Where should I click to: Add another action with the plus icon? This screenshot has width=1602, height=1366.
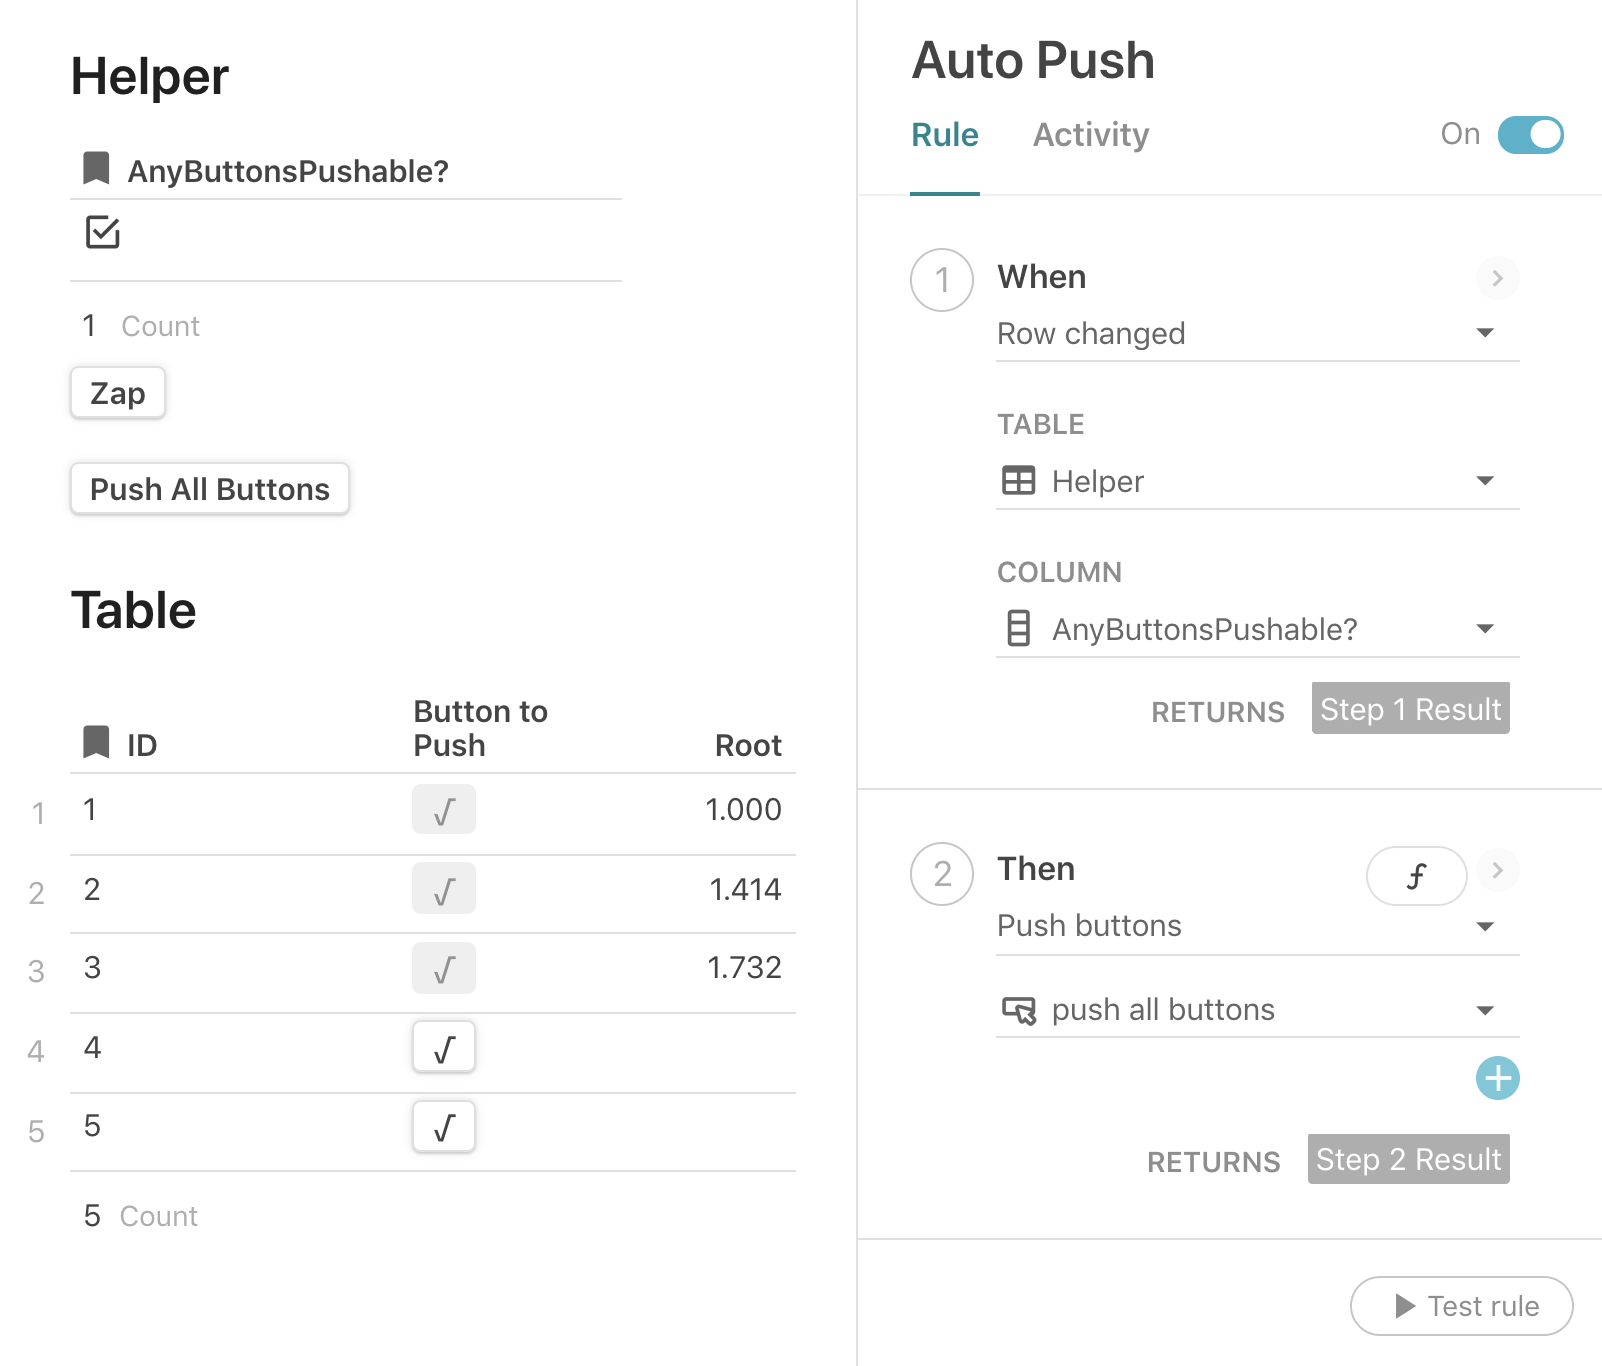1497,1078
